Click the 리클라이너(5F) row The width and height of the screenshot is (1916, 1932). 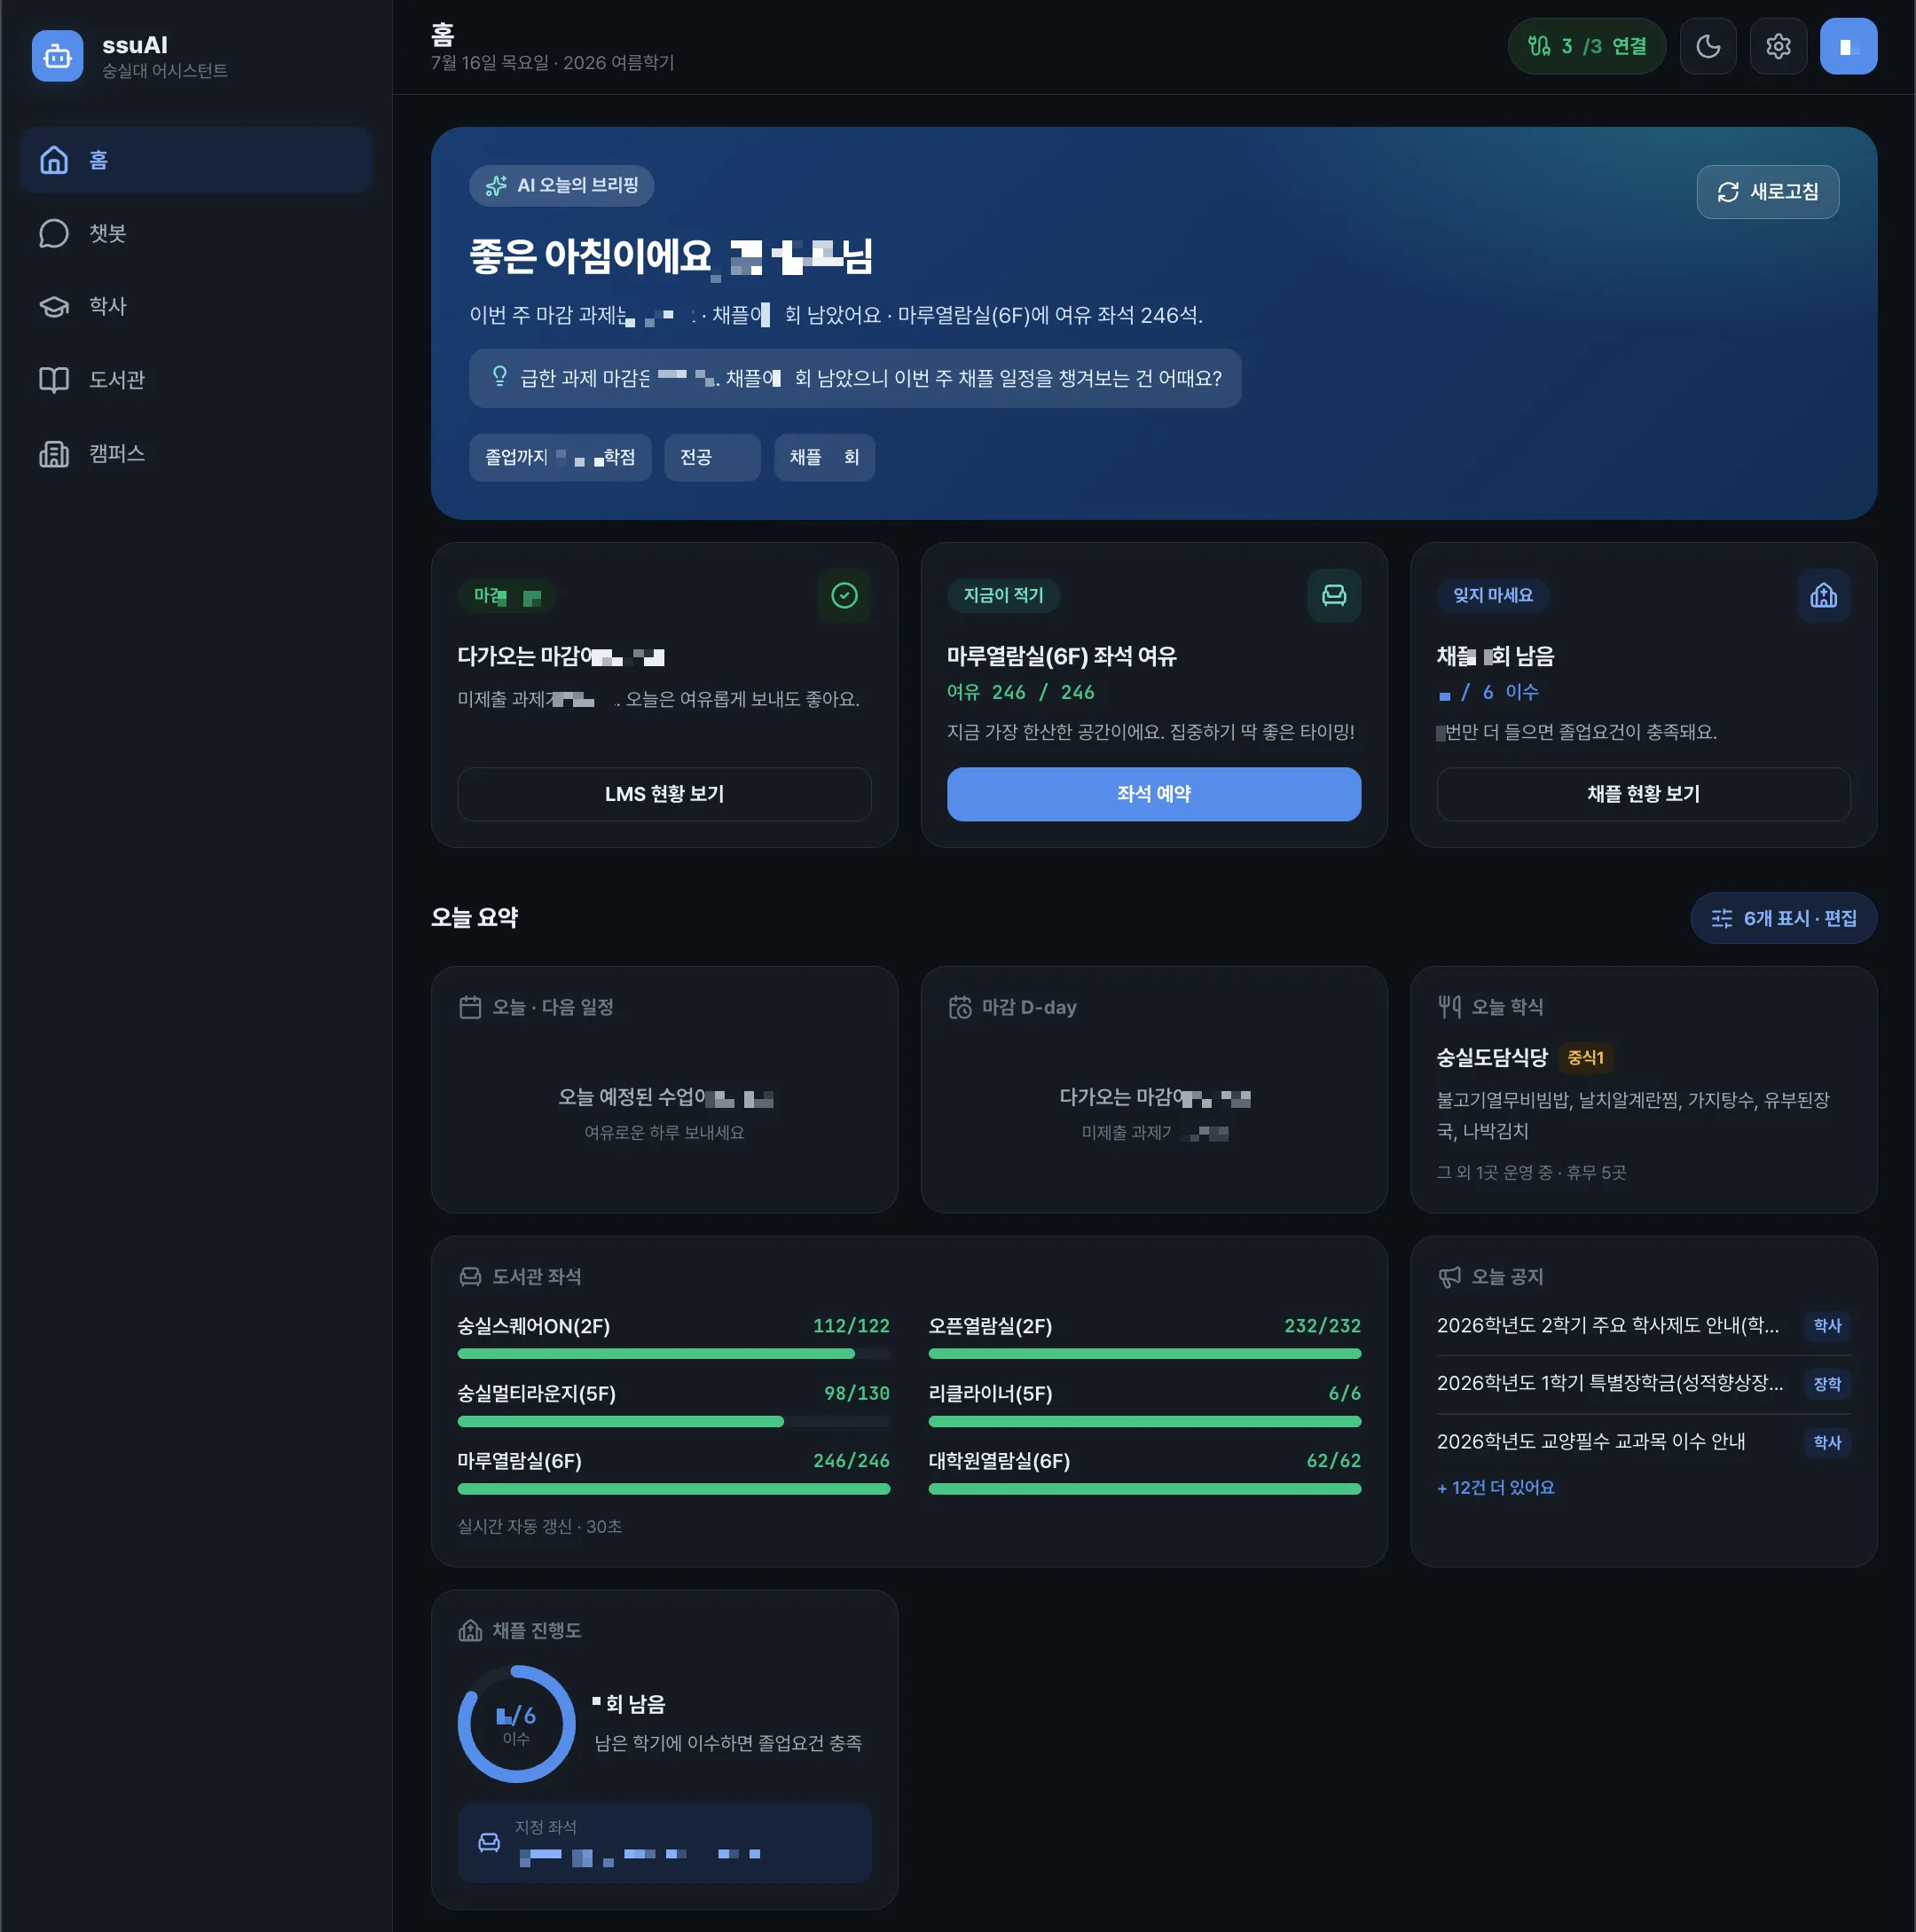click(x=1144, y=1404)
